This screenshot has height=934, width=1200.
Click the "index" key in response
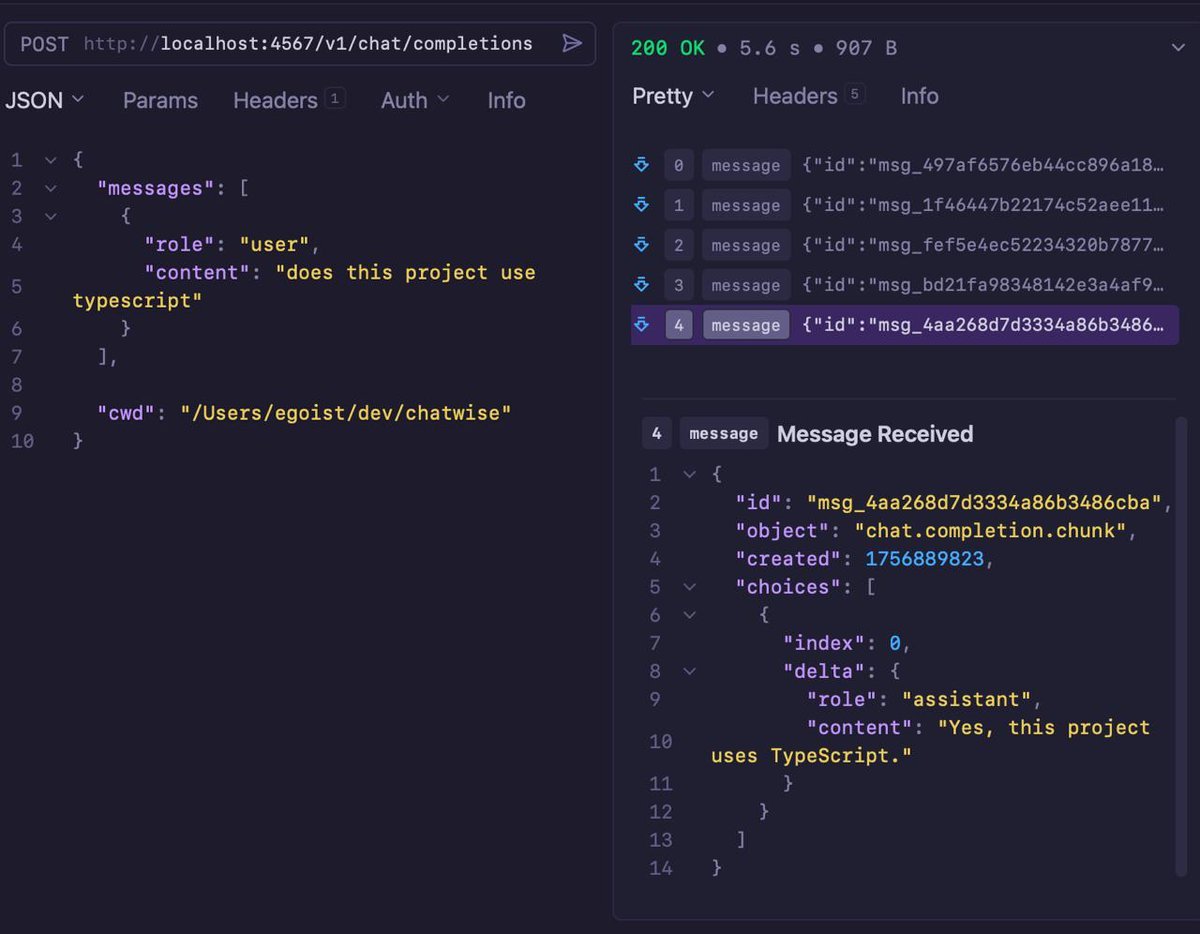[x=823, y=643]
